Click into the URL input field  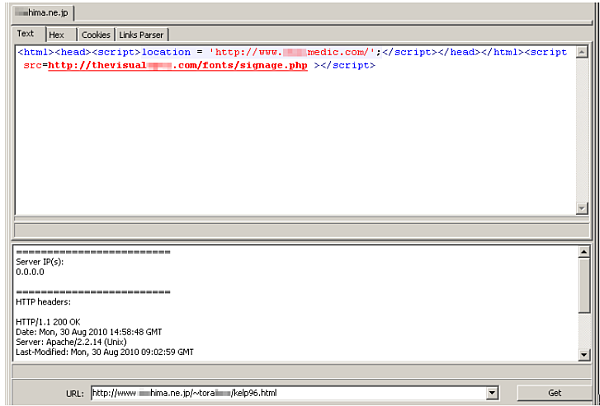coord(289,393)
